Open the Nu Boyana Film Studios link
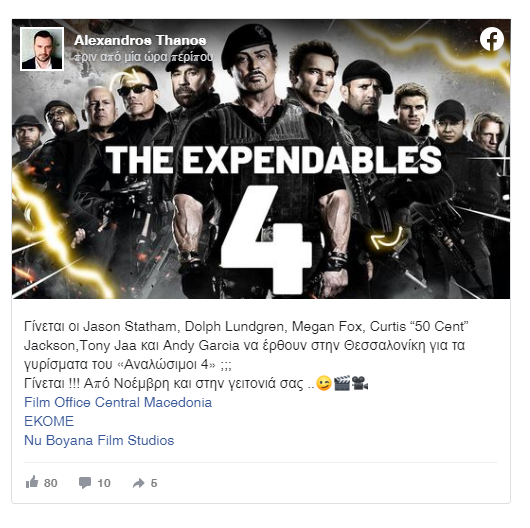This screenshot has width=530, height=528. (x=99, y=440)
